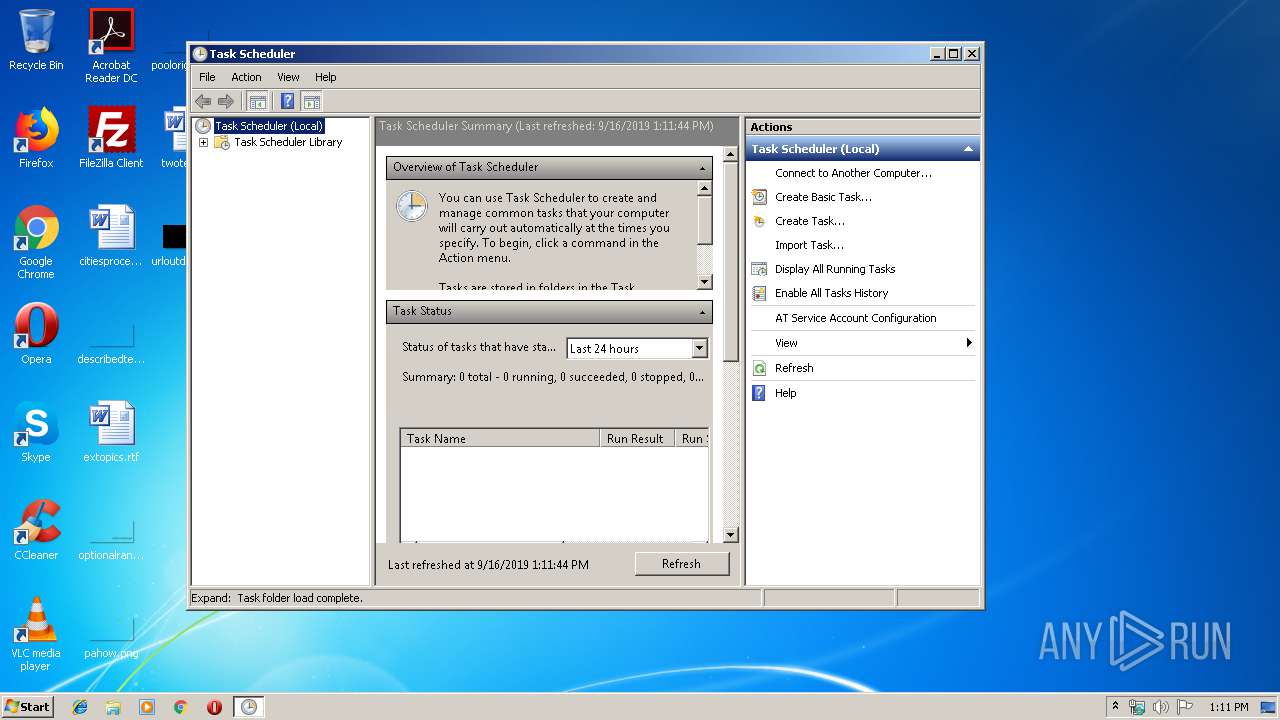Click the Enable All Tasks History icon

(x=759, y=293)
